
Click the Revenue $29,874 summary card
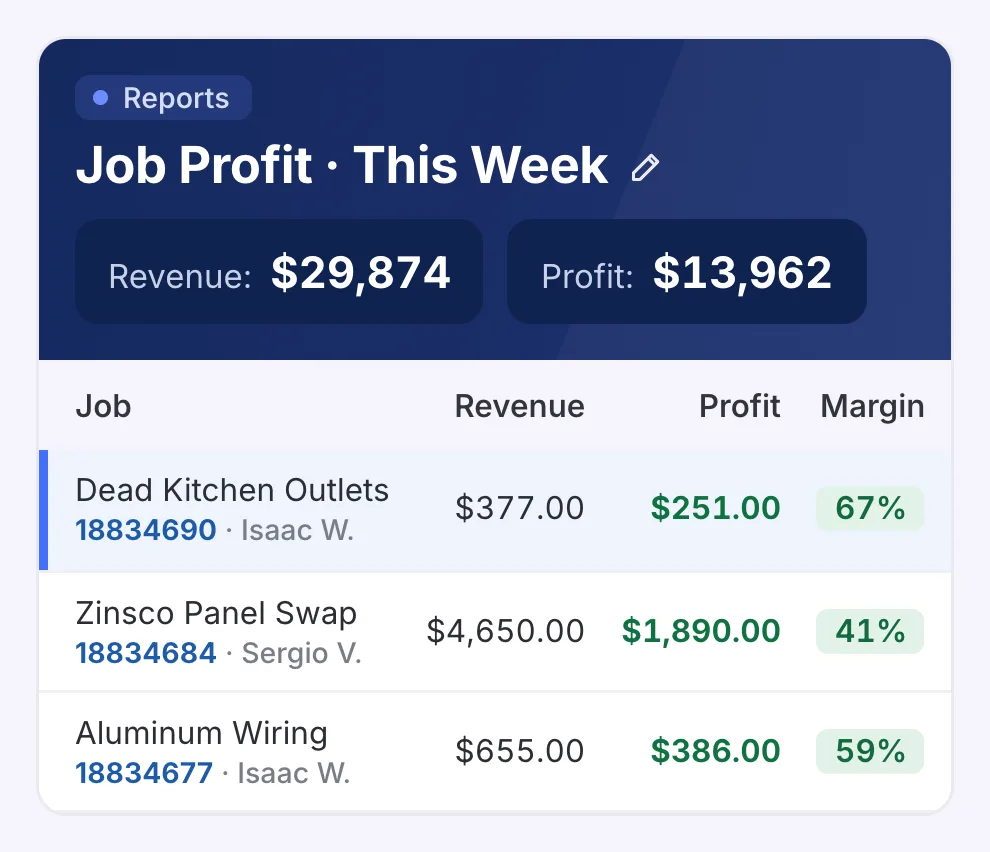tap(279, 272)
